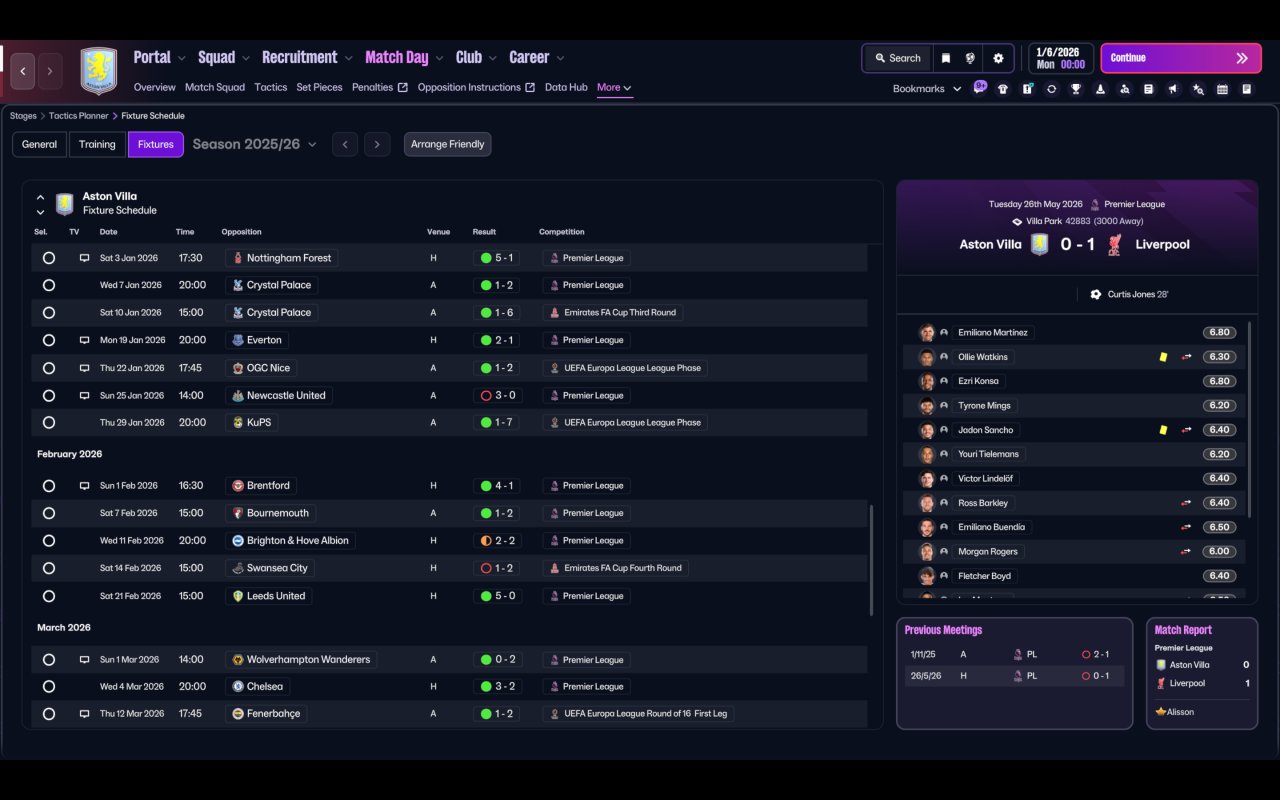1280x800 pixels.
Task: Click the Jadon Sancho face portrait
Action: [x=927, y=430]
